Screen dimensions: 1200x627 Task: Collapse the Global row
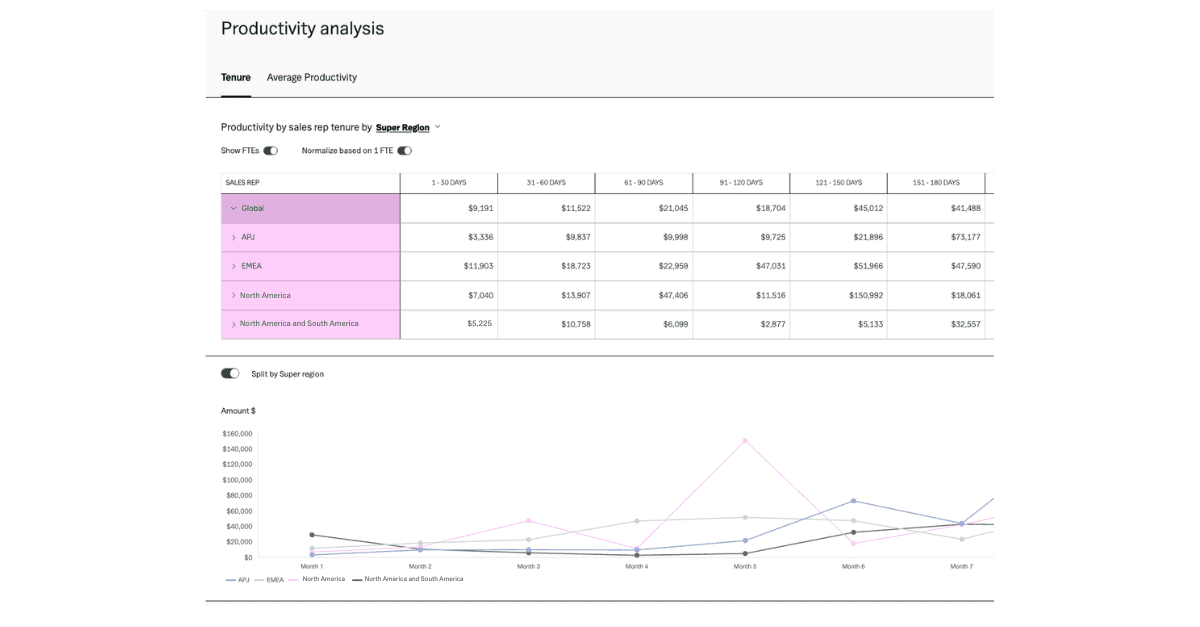click(x=234, y=208)
